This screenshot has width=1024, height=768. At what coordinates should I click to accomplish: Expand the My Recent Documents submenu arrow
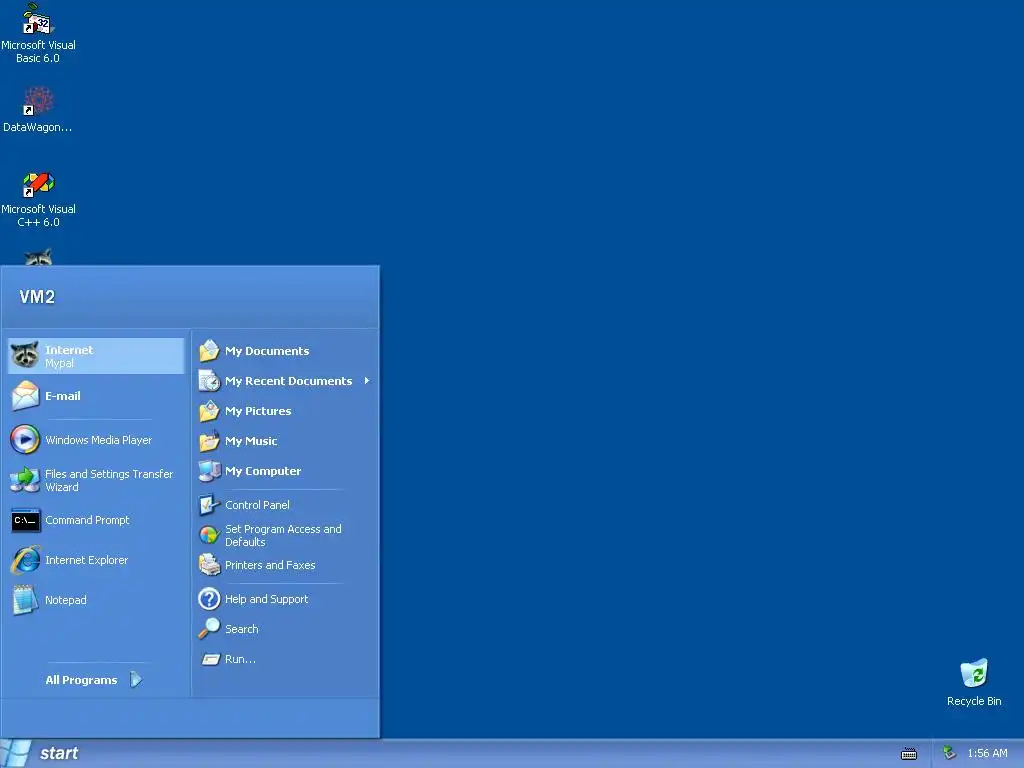pyautogui.click(x=367, y=381)
